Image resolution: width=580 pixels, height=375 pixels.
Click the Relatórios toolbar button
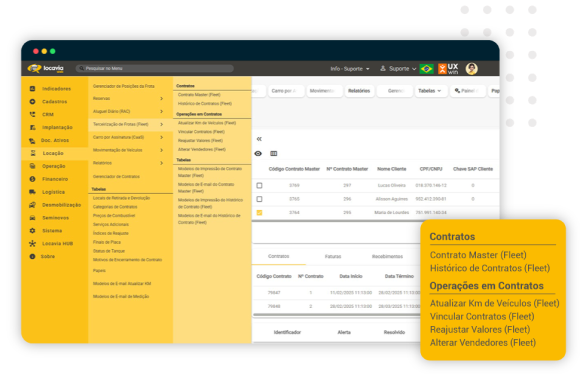click(x=359, y=91)
